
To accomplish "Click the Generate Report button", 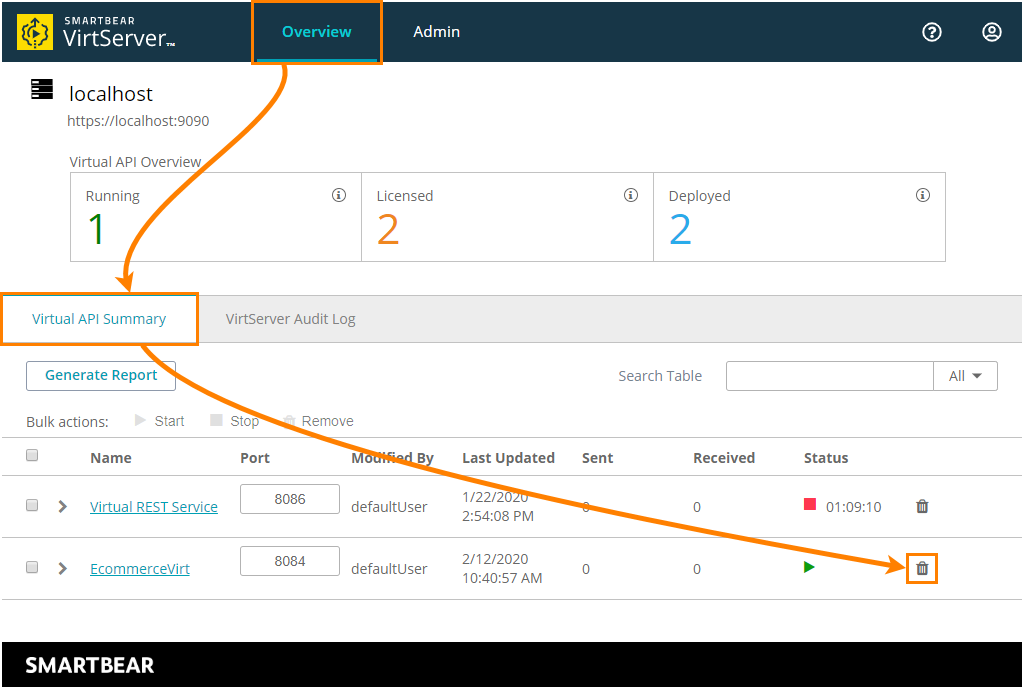I will (101, 375).
